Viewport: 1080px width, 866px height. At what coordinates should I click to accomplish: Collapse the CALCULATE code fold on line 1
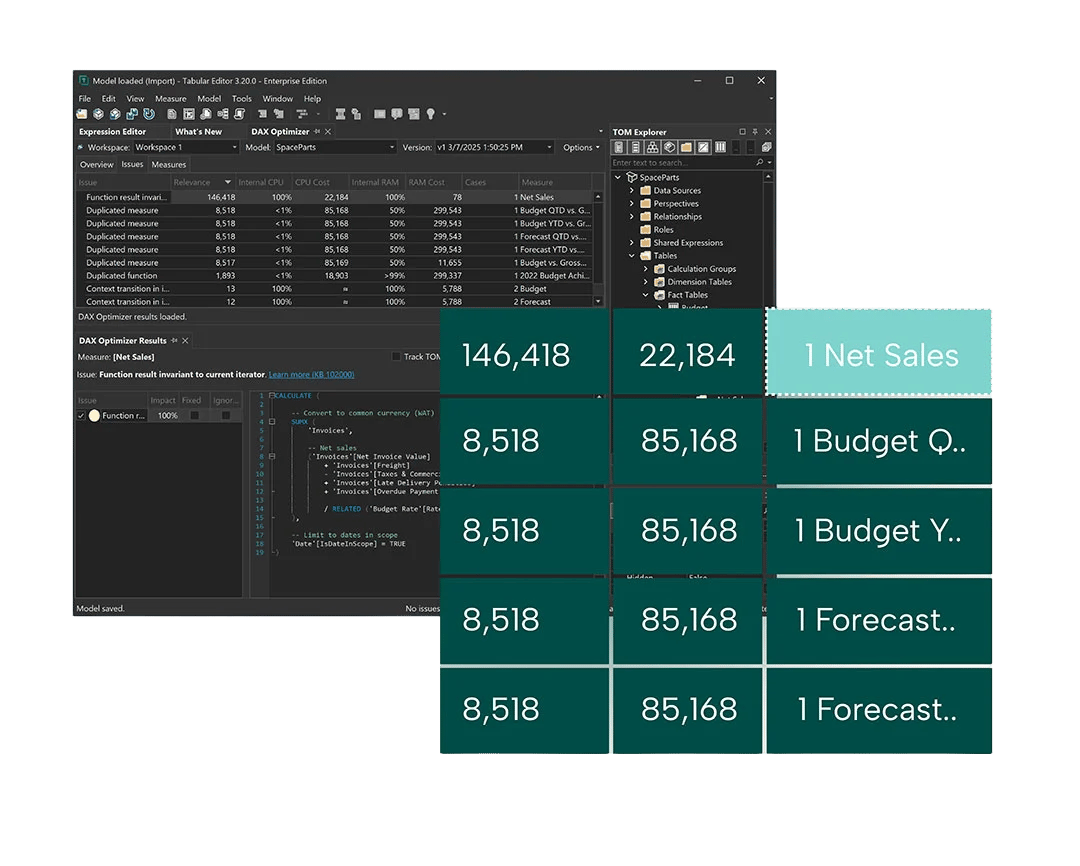tap(272, 395)
